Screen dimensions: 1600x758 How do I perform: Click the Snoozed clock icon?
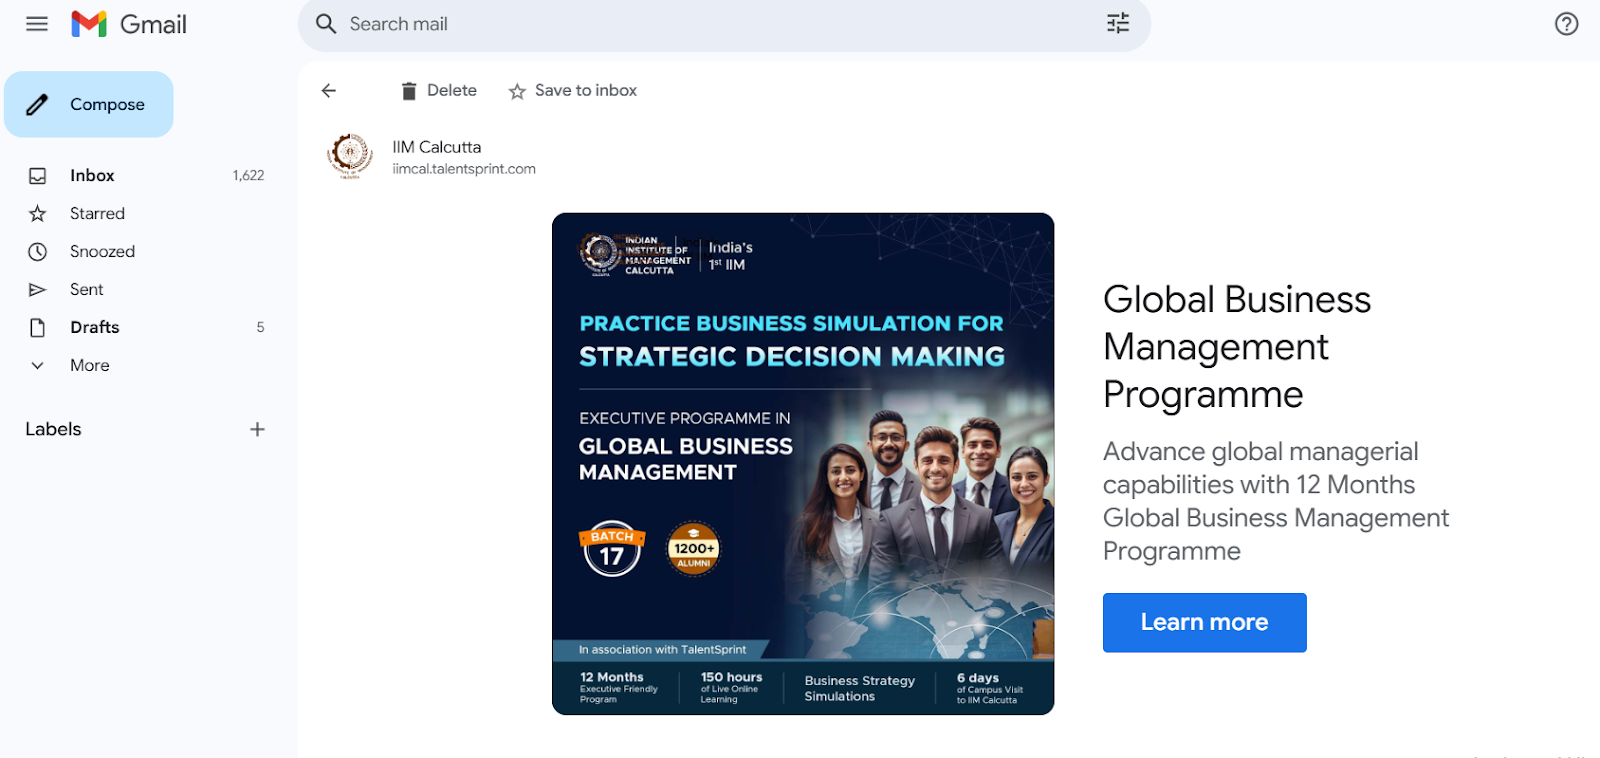[38, 252]
